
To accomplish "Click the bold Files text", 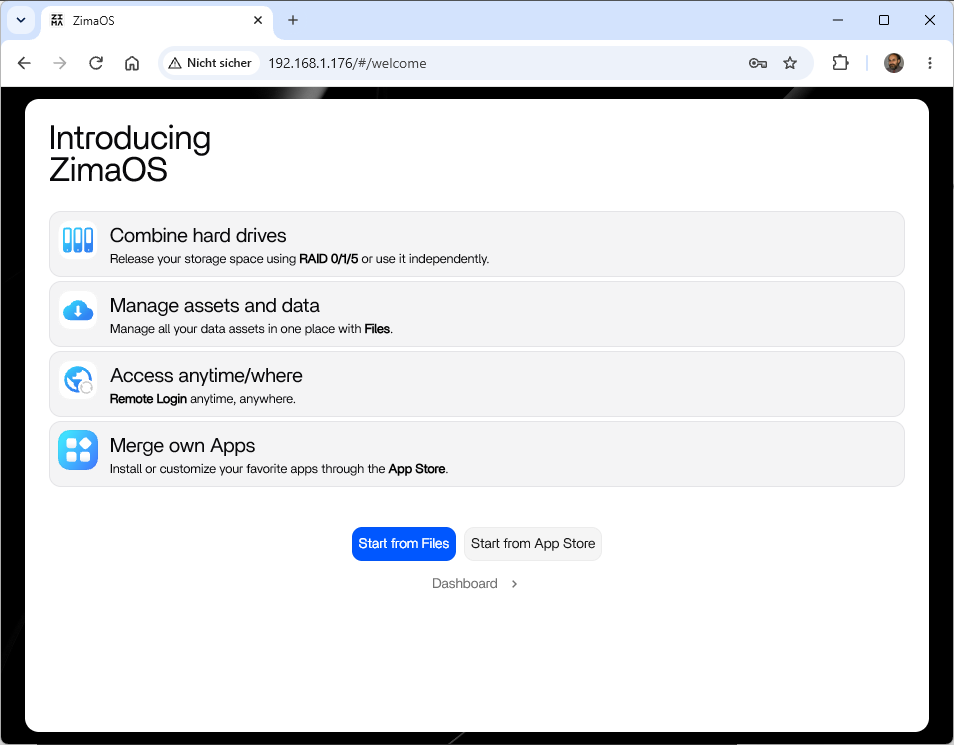I will click(x=377, y=329).
